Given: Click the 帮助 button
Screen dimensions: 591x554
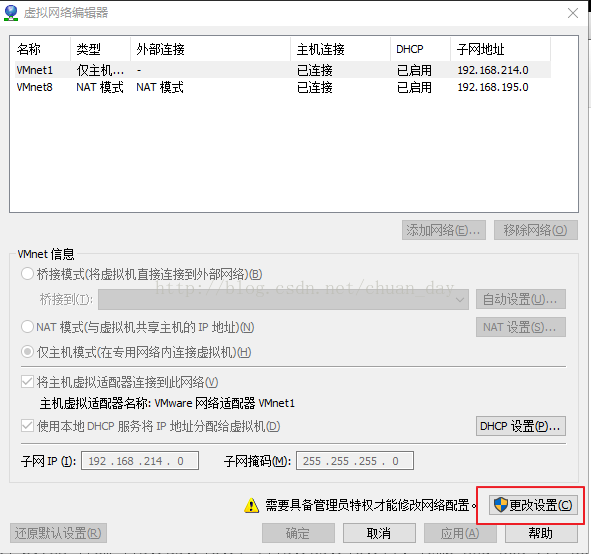Looking at the screenshot, I should click(541, 533).
